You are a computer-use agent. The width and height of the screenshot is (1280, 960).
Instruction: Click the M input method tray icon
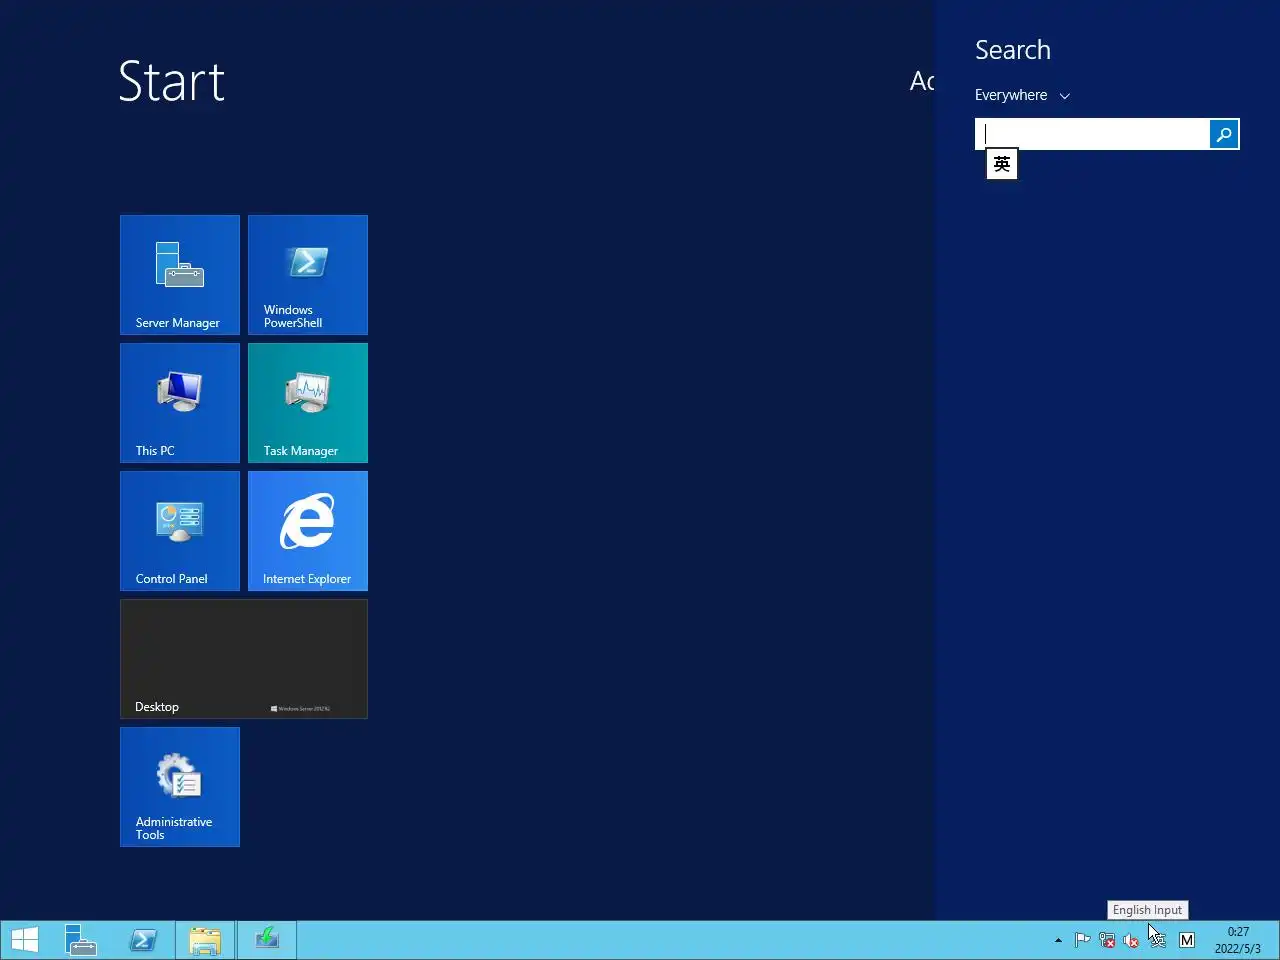pyautogui.click(x=1187, y=940)
